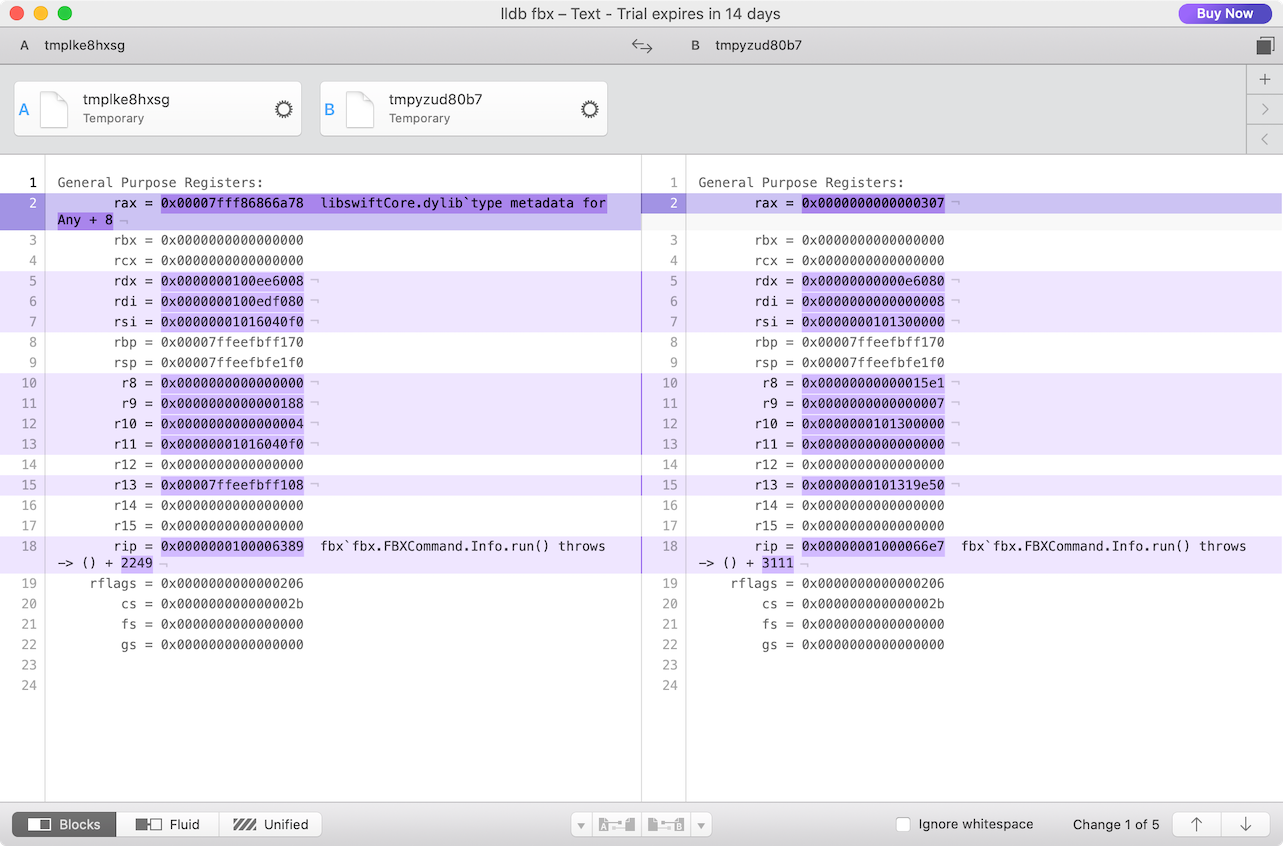The height and width of the screenshot is (846, 1283).
Task: Open dropdown arrow left of merge A button
Action: tap(581, 825)
